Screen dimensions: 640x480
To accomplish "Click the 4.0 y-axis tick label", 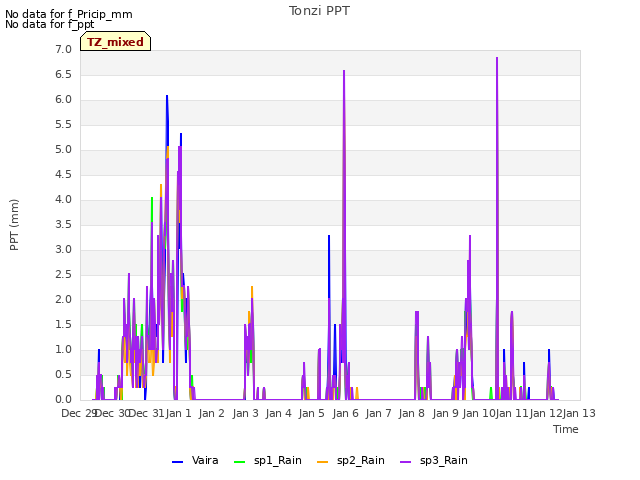I will (x=63, y=200).
